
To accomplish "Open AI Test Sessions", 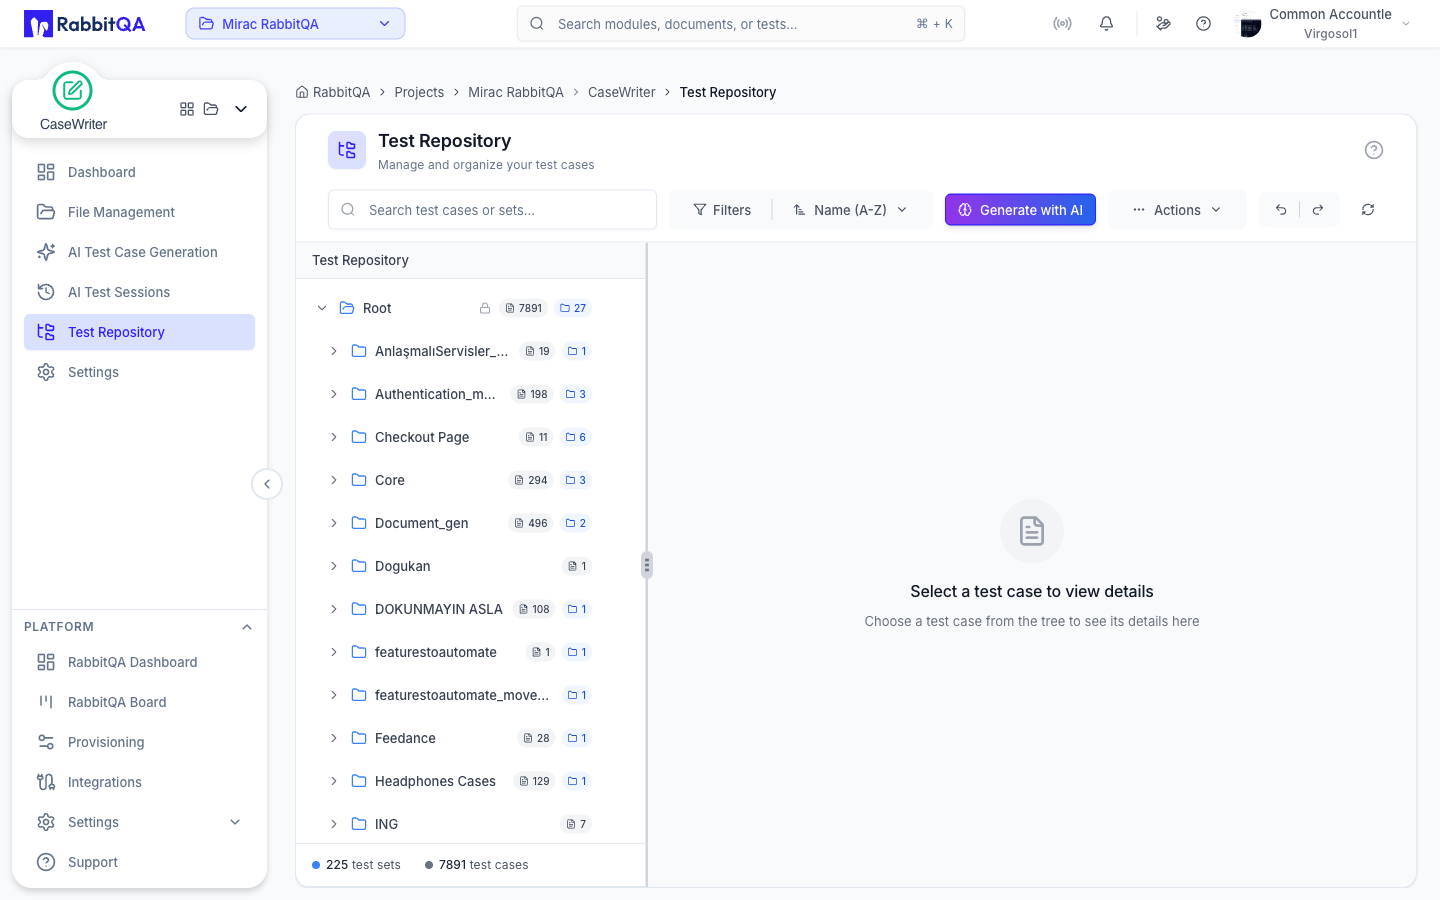I will point(139,292).
